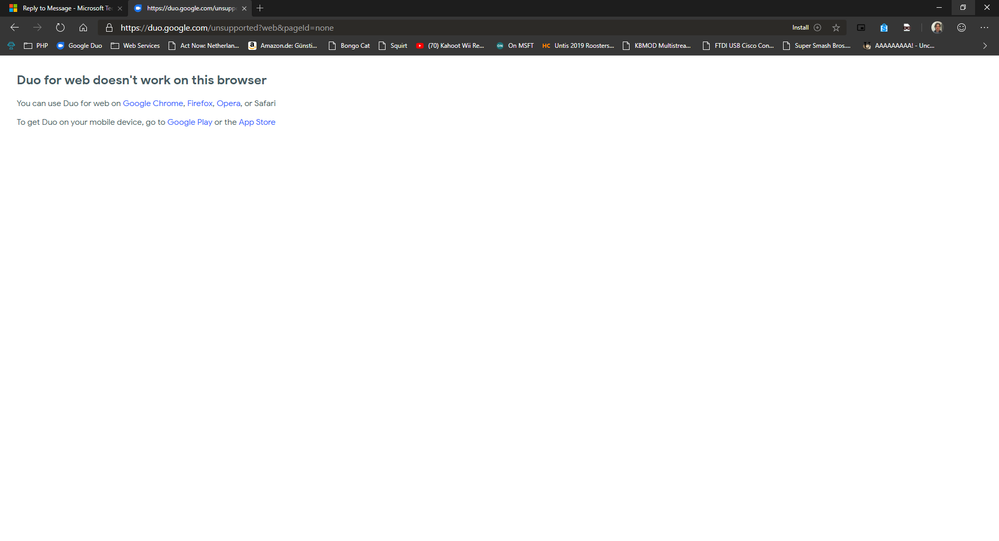Click the forward navigation arrow

click(x=38, y=27)
